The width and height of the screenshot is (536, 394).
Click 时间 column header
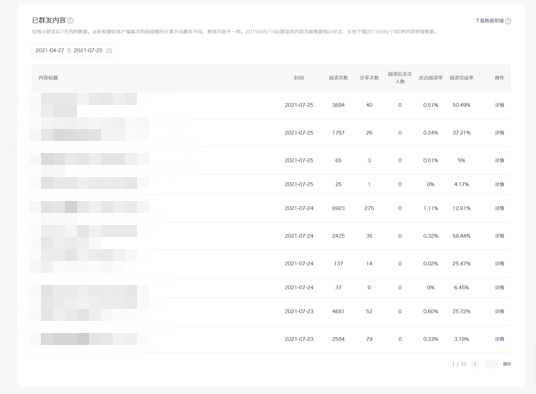point(299,78)
